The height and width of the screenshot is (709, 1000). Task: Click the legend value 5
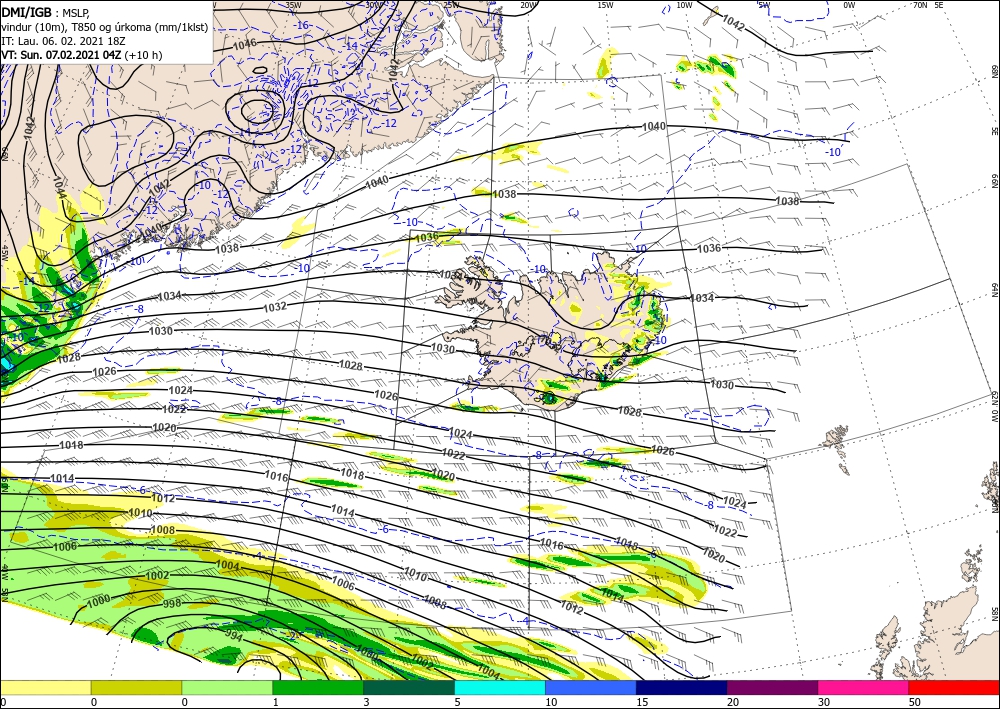click(x=457, y=702)
